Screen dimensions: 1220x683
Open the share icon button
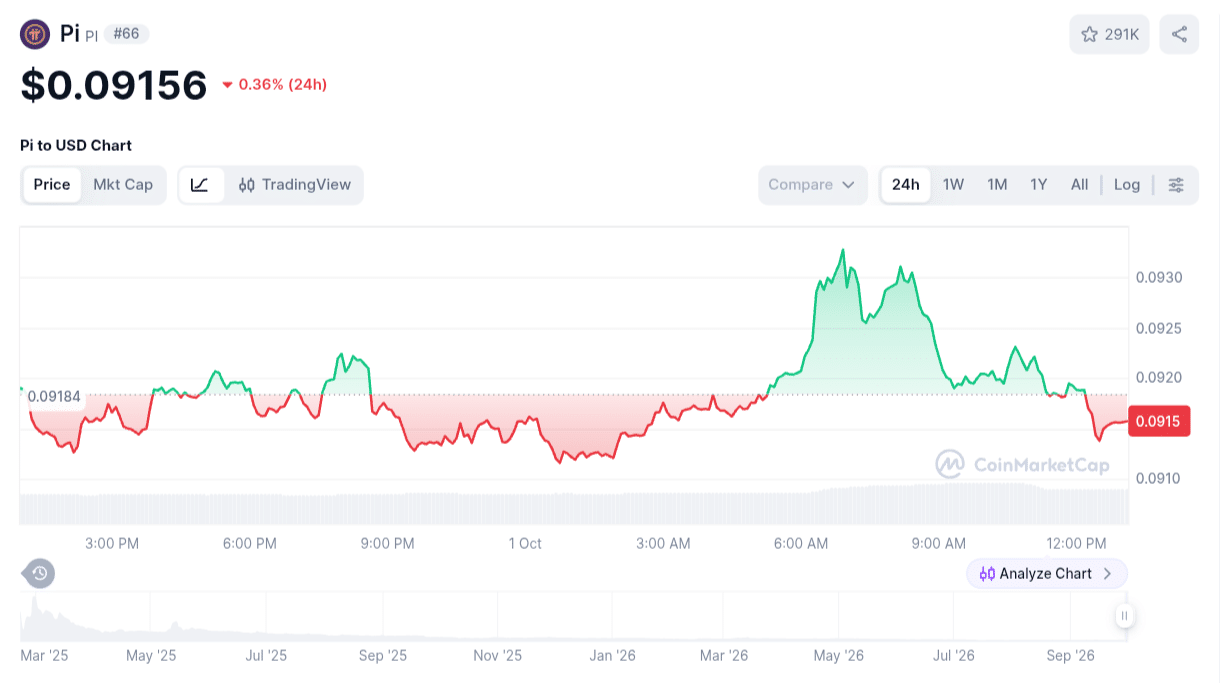1179,34
